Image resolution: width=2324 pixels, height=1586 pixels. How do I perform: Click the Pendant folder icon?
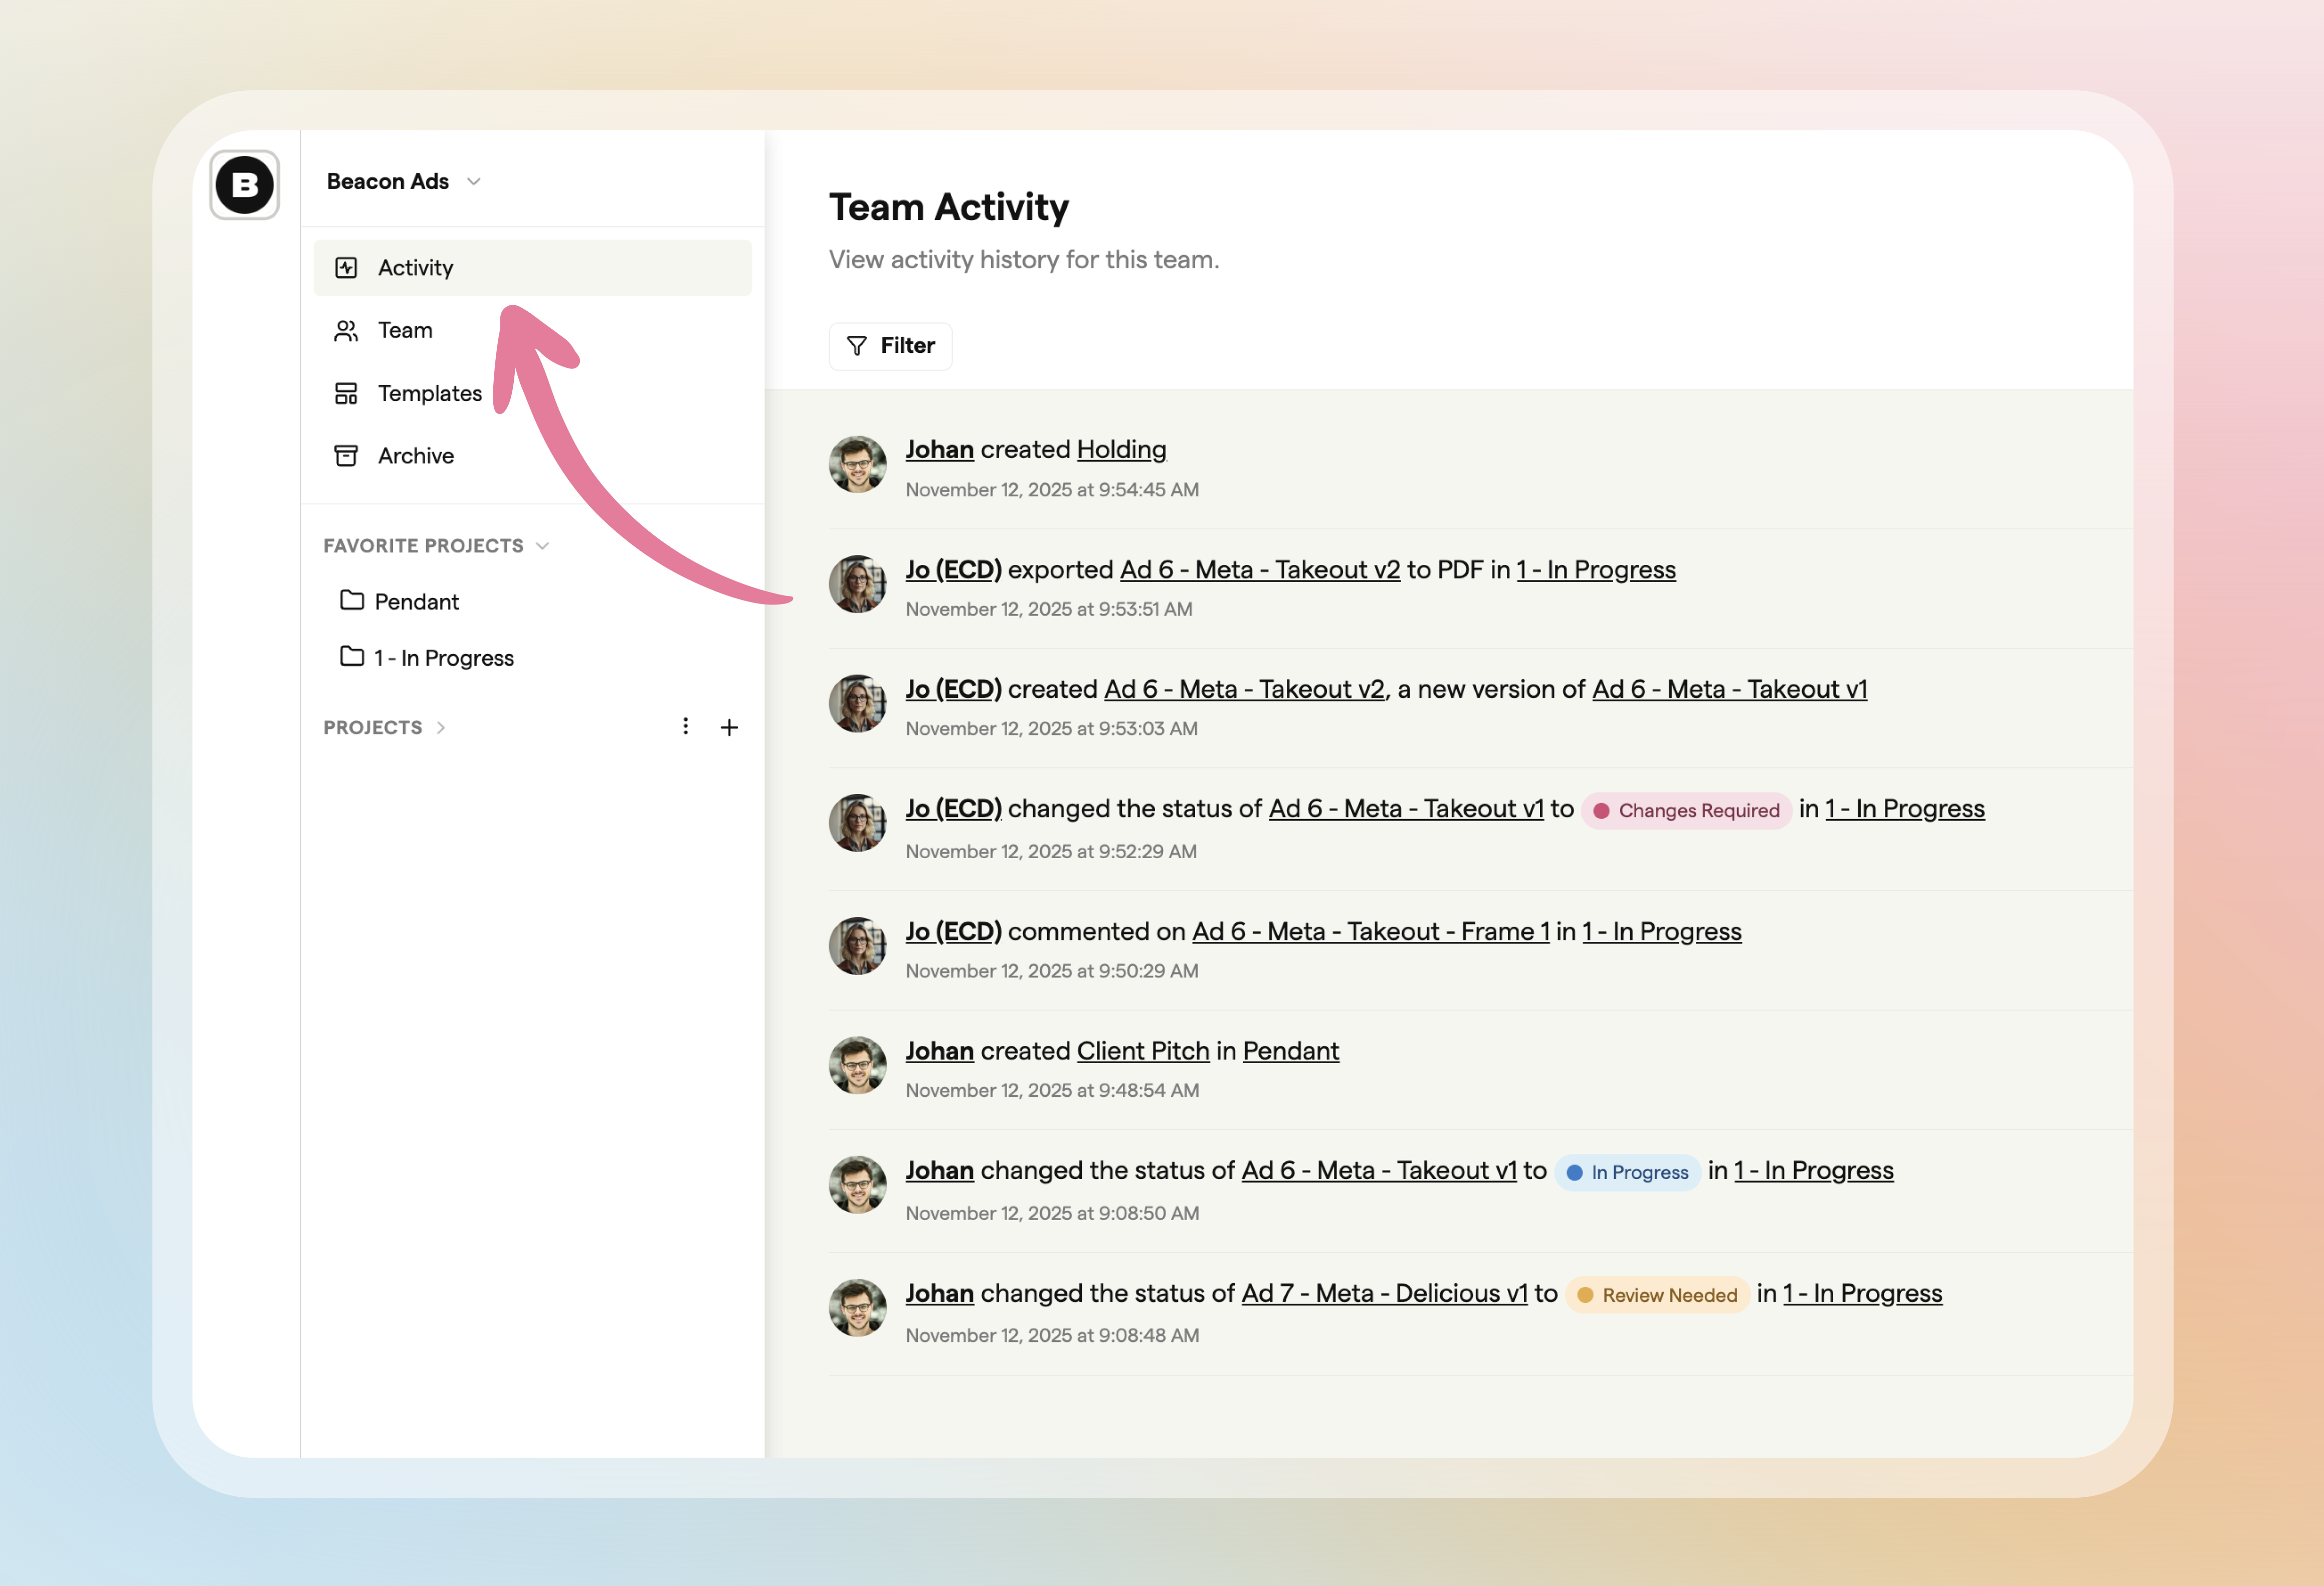[x=352, y=600]
